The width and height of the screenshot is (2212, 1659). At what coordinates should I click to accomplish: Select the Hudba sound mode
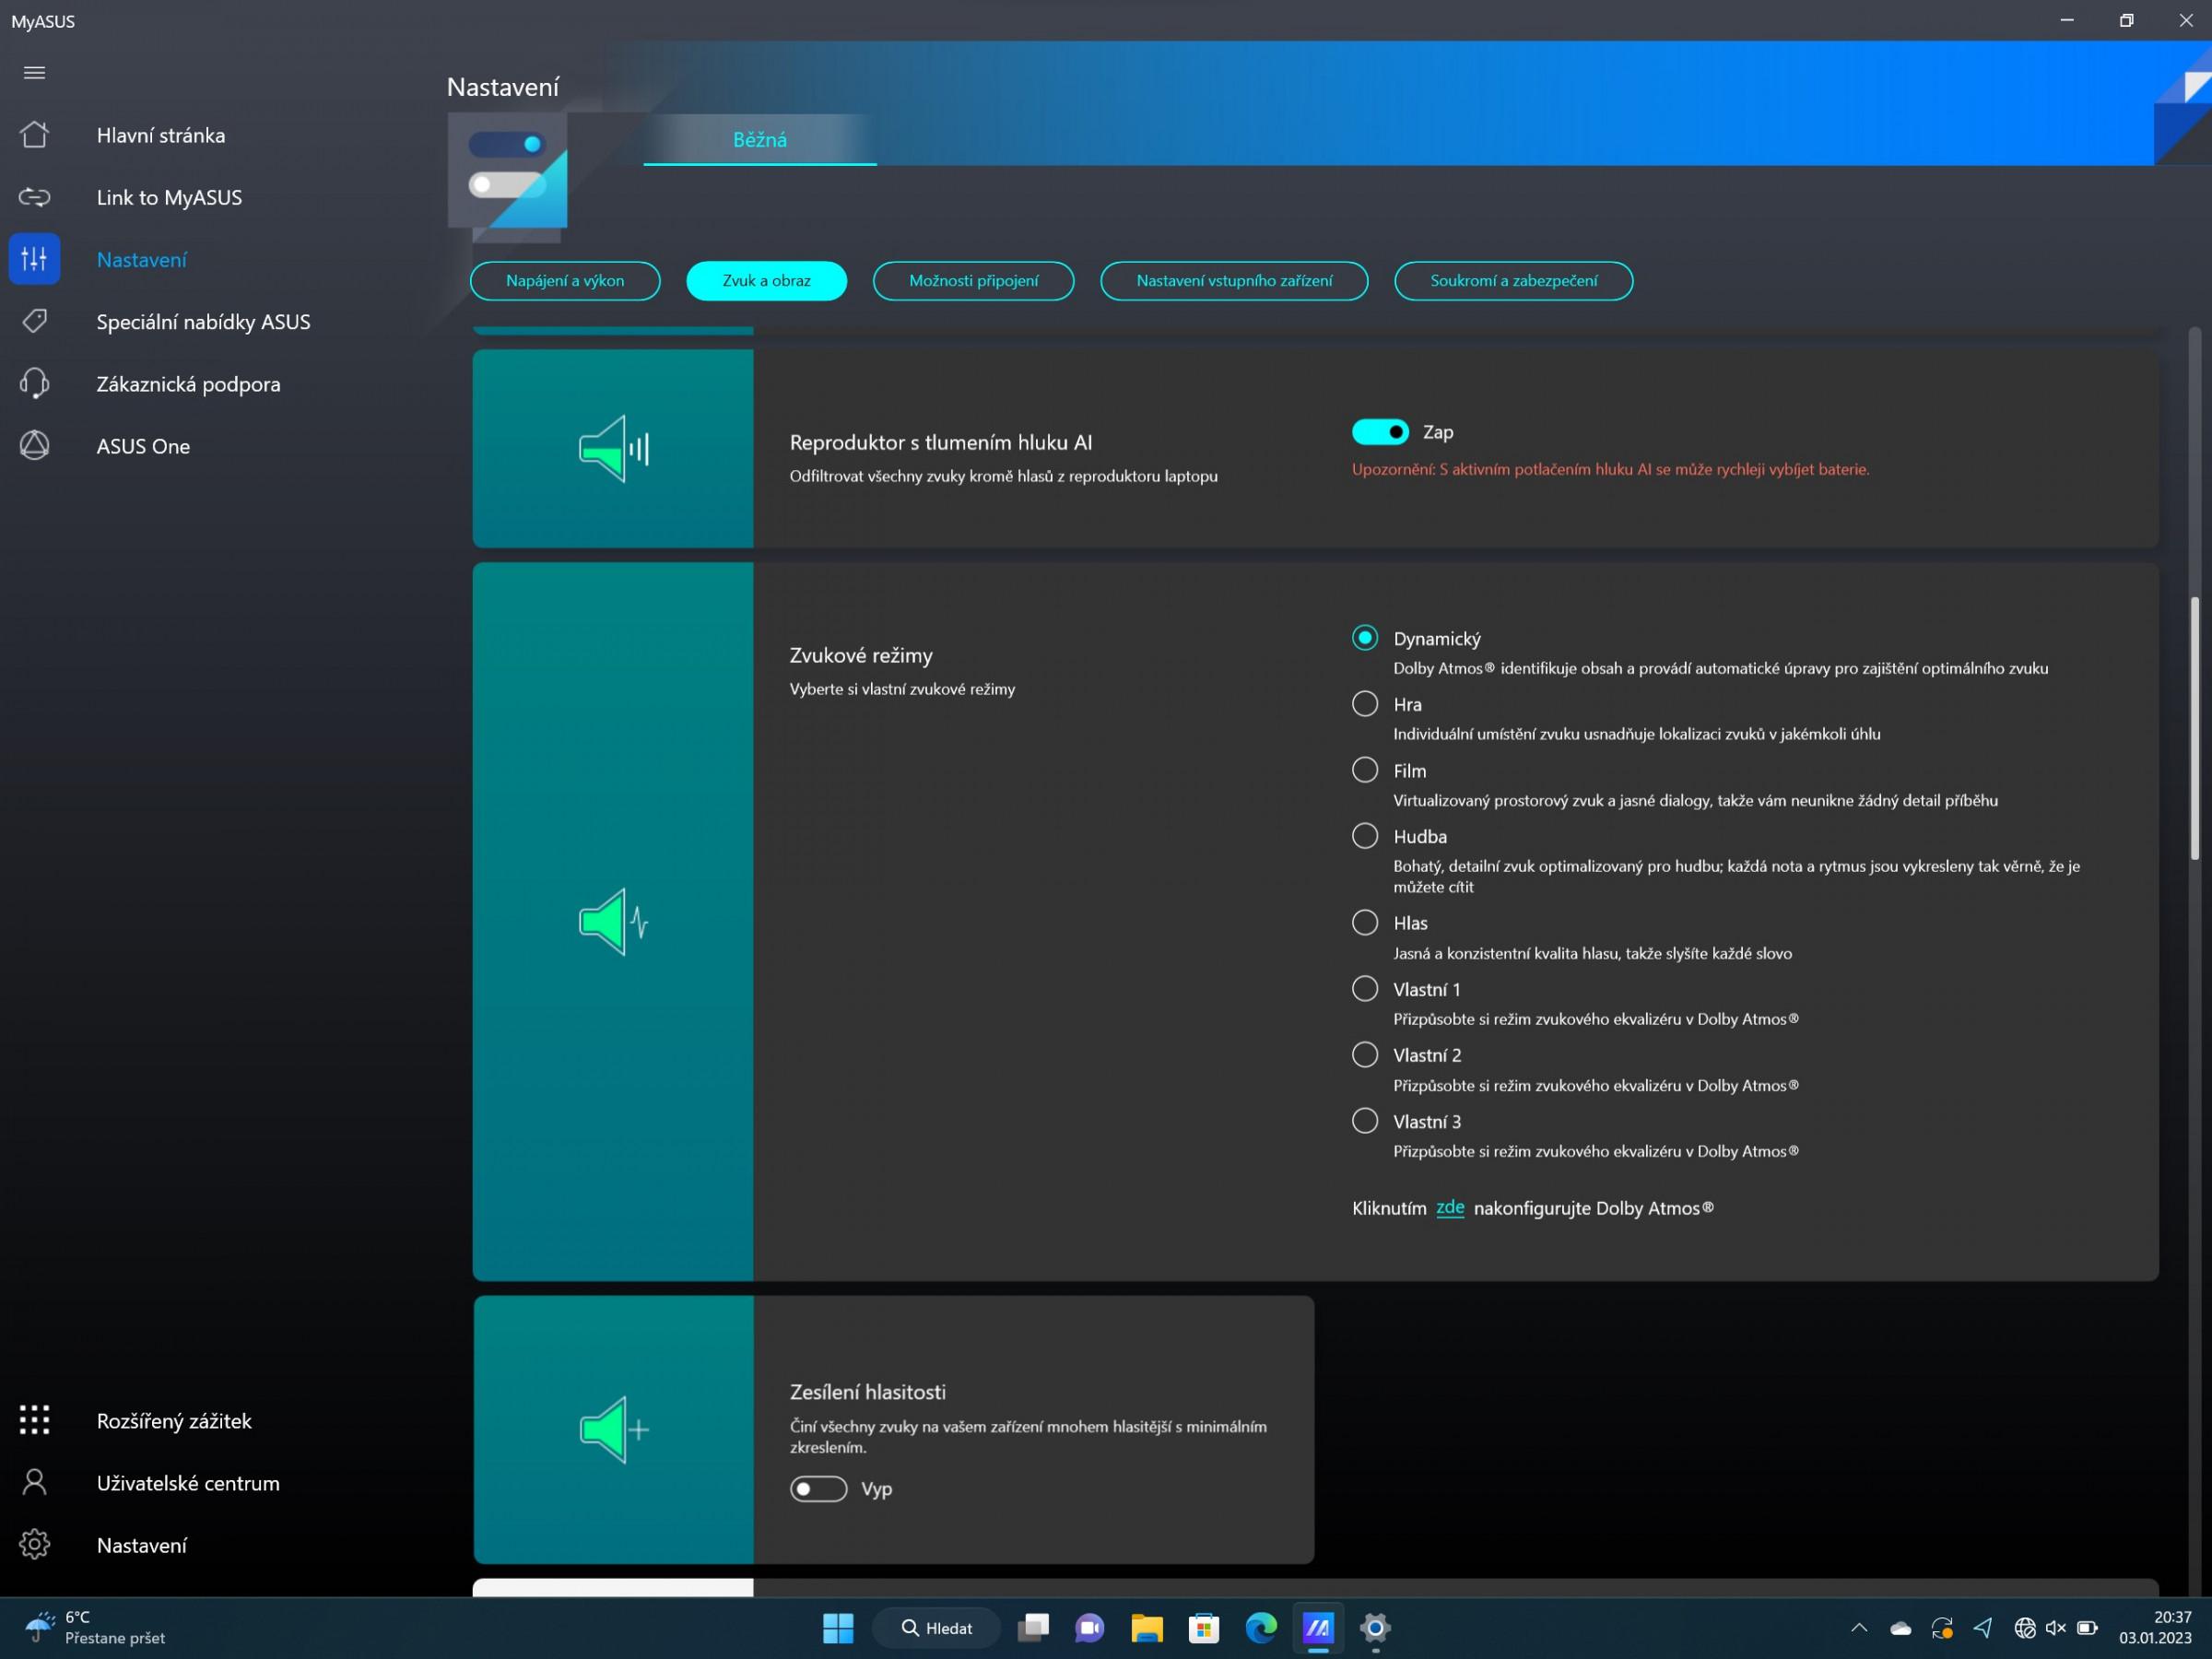click(1364, 835)
